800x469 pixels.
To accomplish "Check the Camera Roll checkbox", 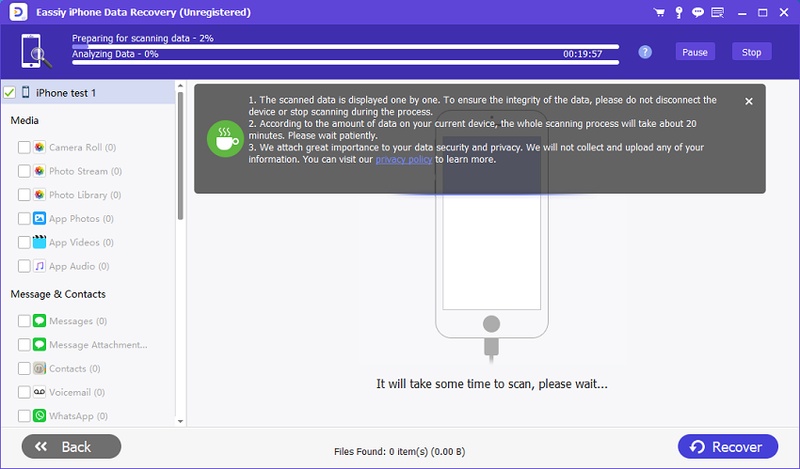I will point(24,147).
